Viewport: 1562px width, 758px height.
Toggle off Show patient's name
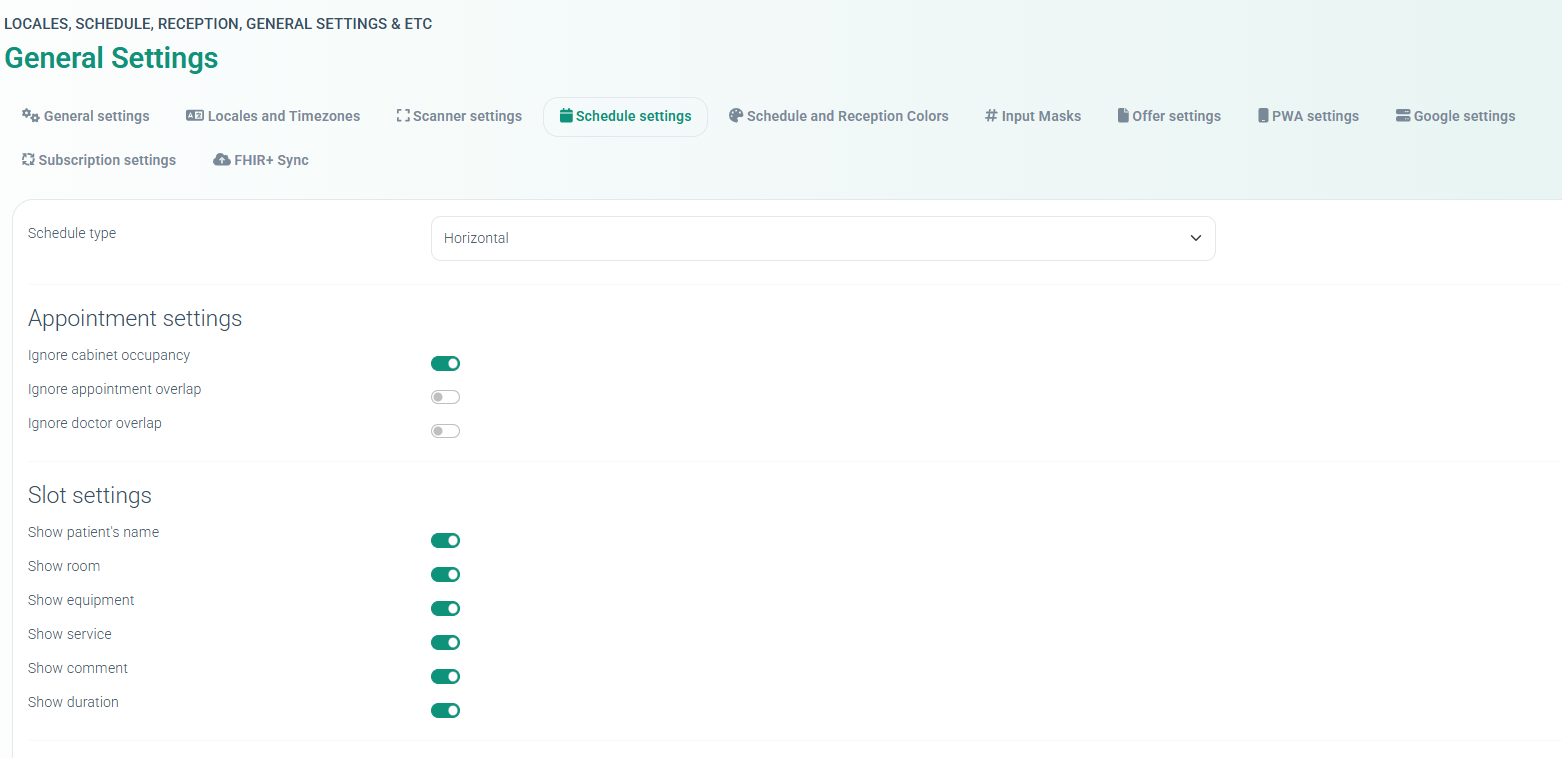pyautogui.click(x=445, y=541)
